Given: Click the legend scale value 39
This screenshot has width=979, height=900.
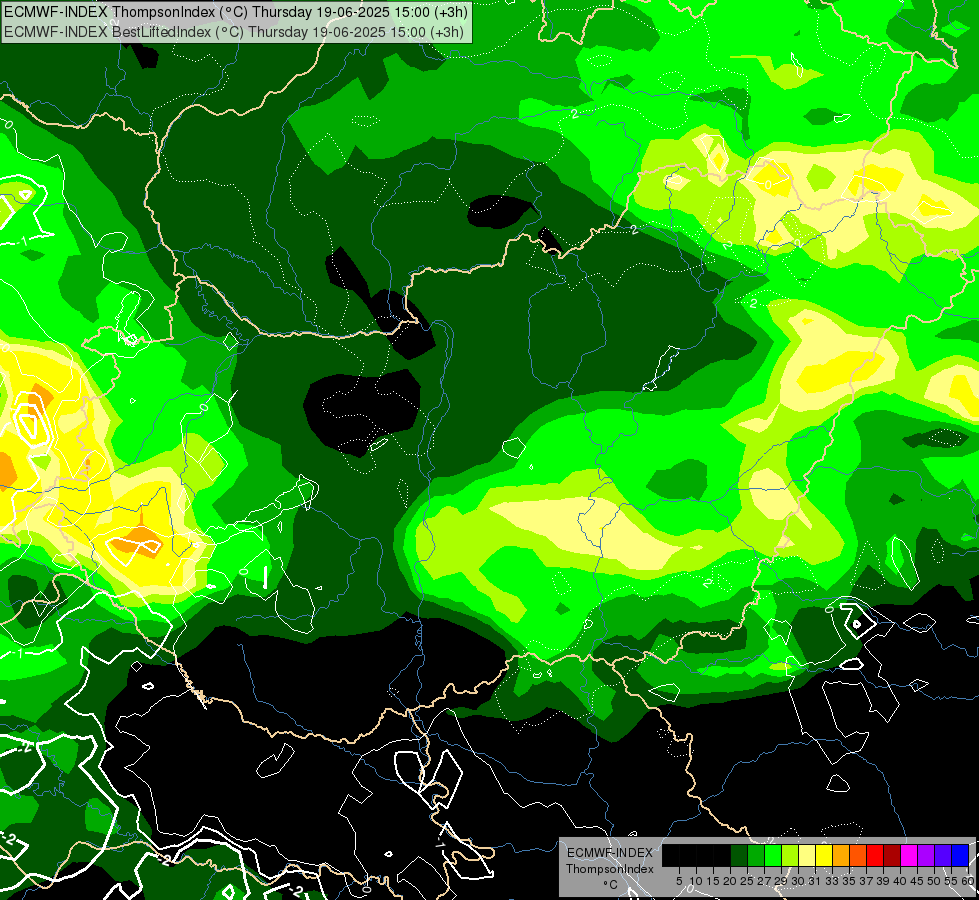Looking at the screenshot, I should point(883,881).
